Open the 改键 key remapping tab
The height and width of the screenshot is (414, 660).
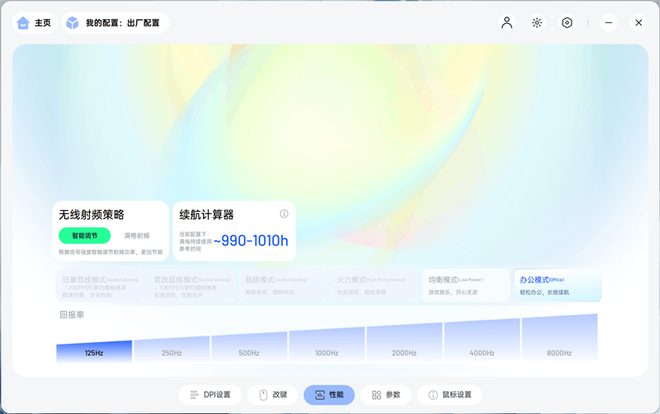272,395
